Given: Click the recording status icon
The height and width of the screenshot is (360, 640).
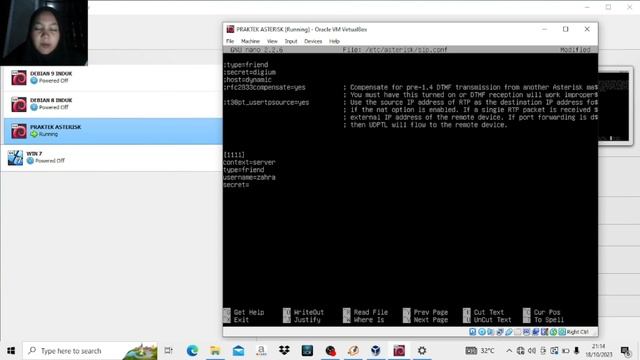Looking at the screenshot, I should pos(536,332).
